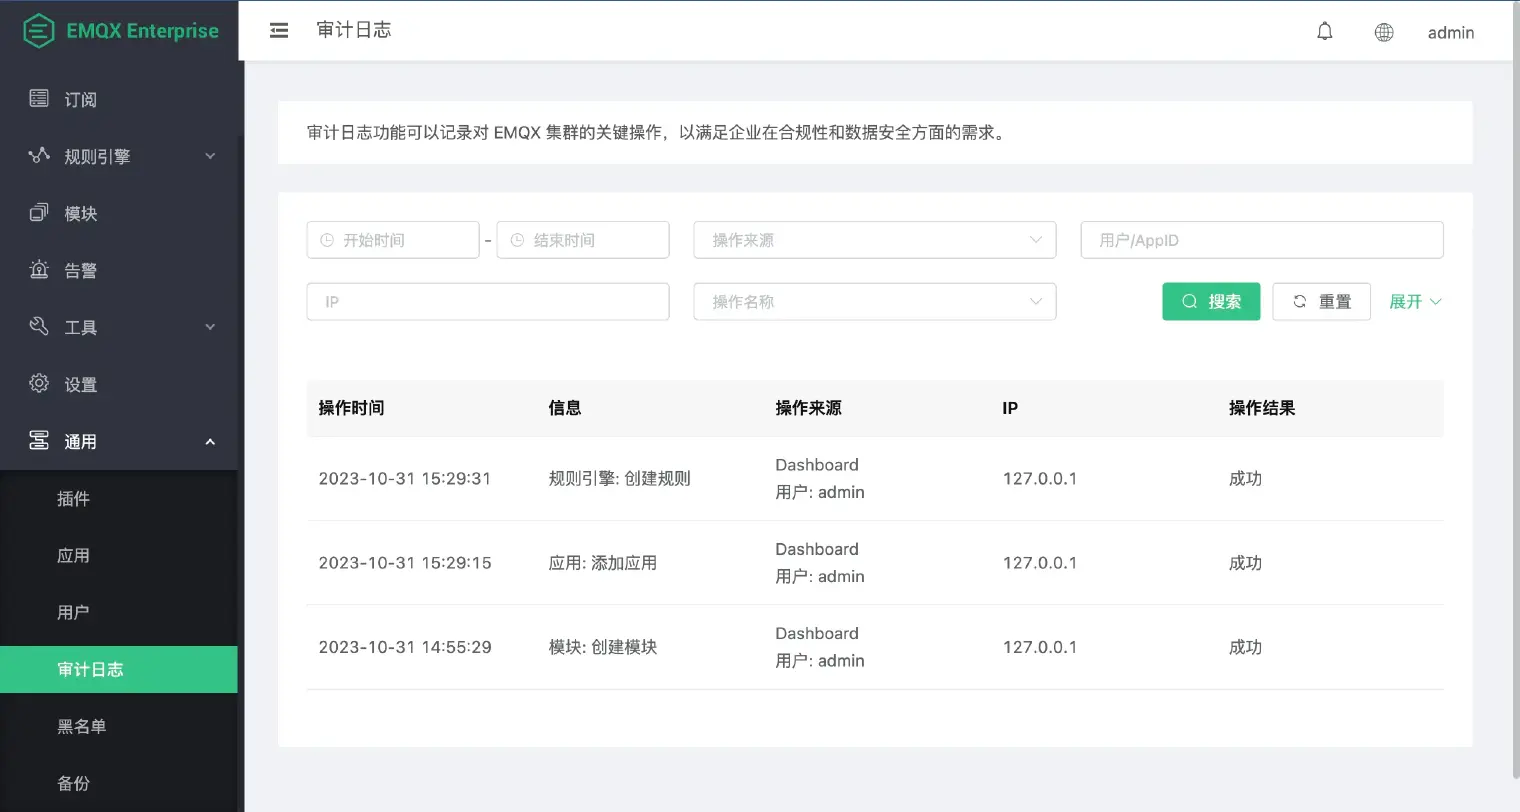
Task: Click the 信息 column header
Action: tap(565, 408)
